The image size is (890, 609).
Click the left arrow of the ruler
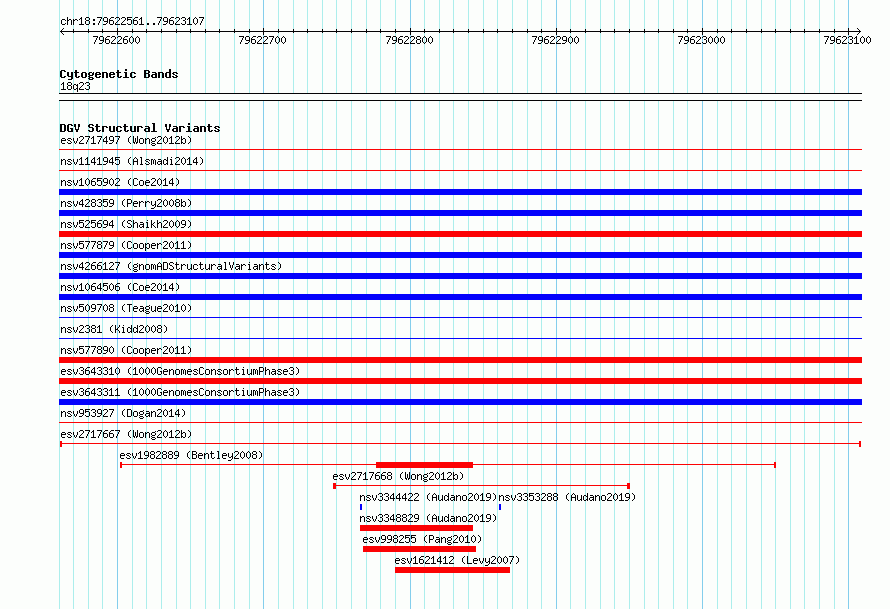point(62,32)
